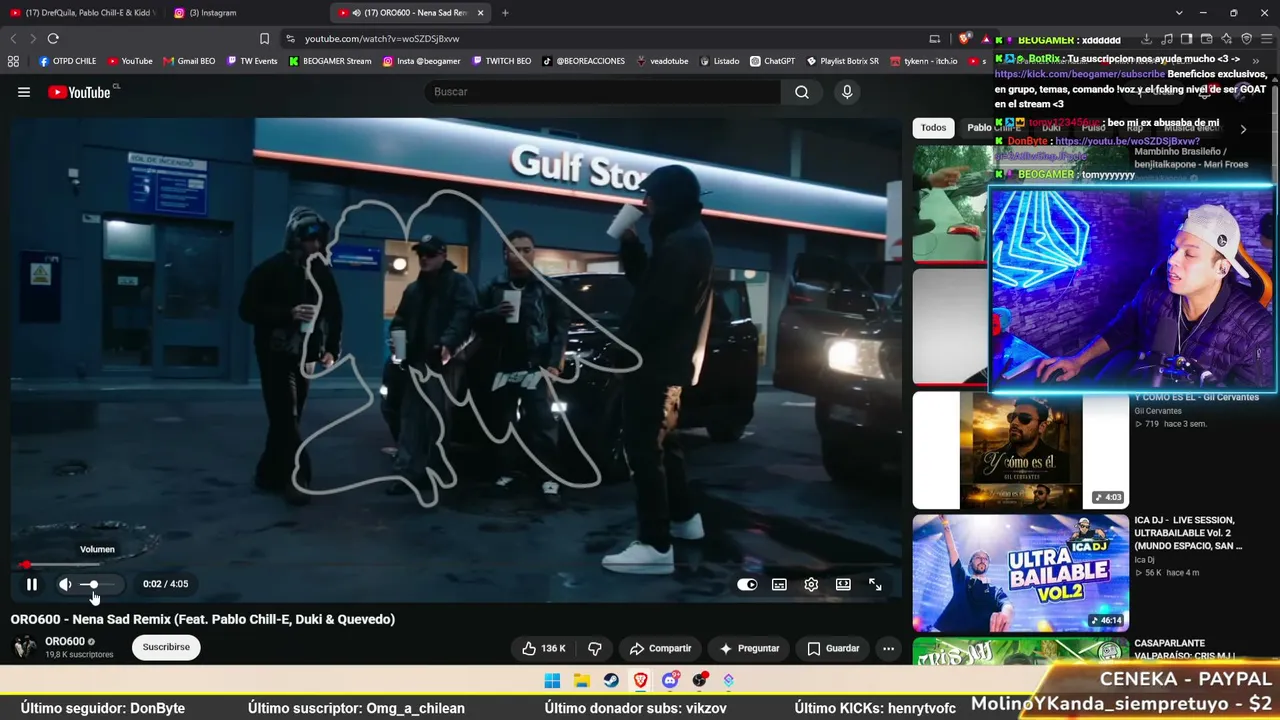Open the Listado bookmark
Image resolution: width=1280 pixels, height=720 pixels.
point(719,61)
